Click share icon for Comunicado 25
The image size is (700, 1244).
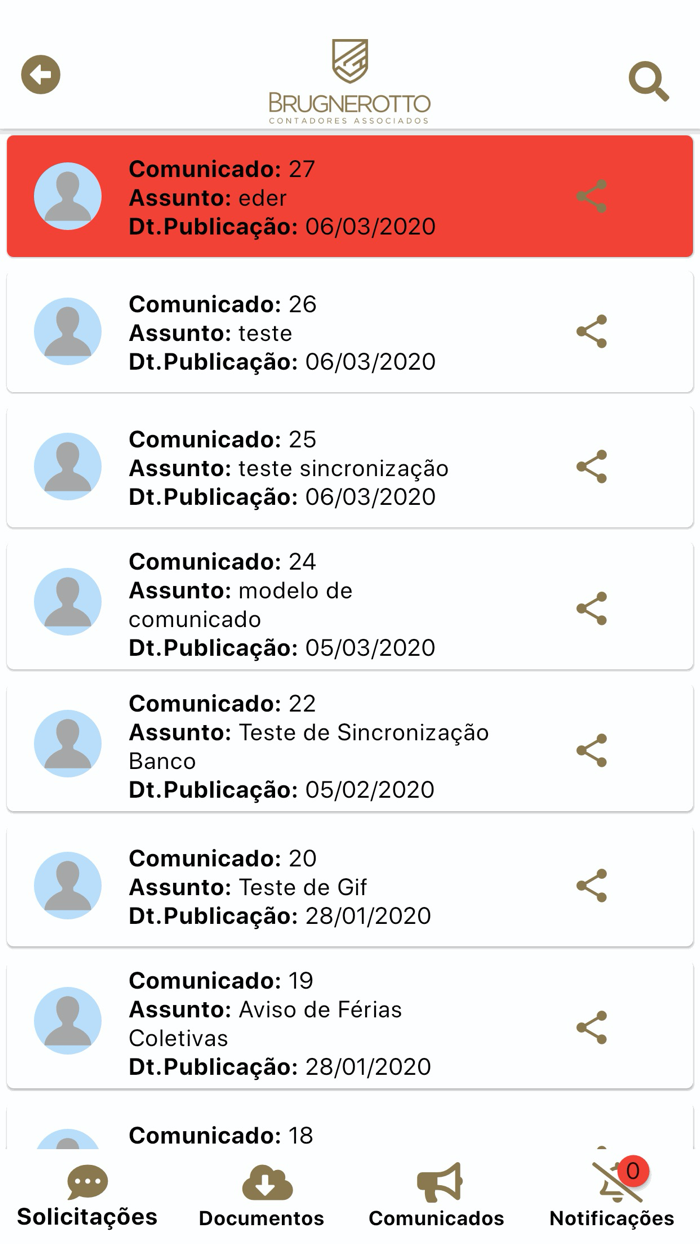(592, 467)
